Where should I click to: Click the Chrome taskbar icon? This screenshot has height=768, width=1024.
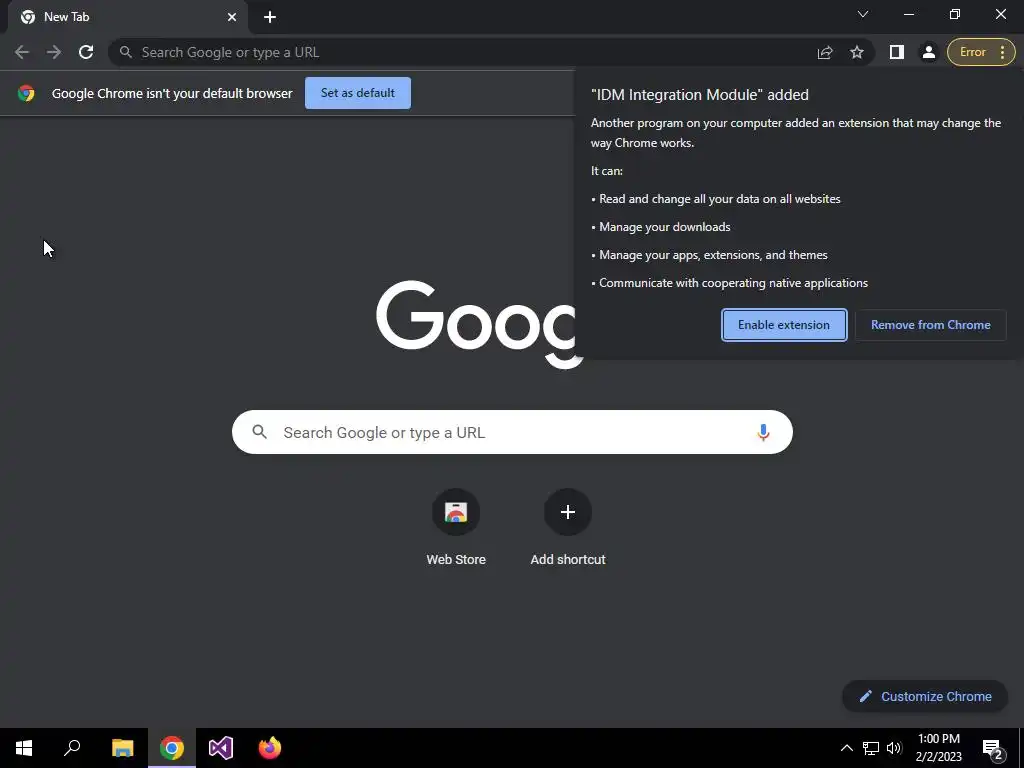172,748
